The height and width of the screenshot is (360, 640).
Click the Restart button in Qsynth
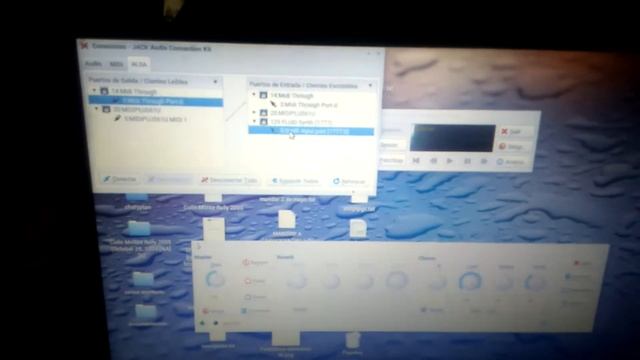coord(255,262)
